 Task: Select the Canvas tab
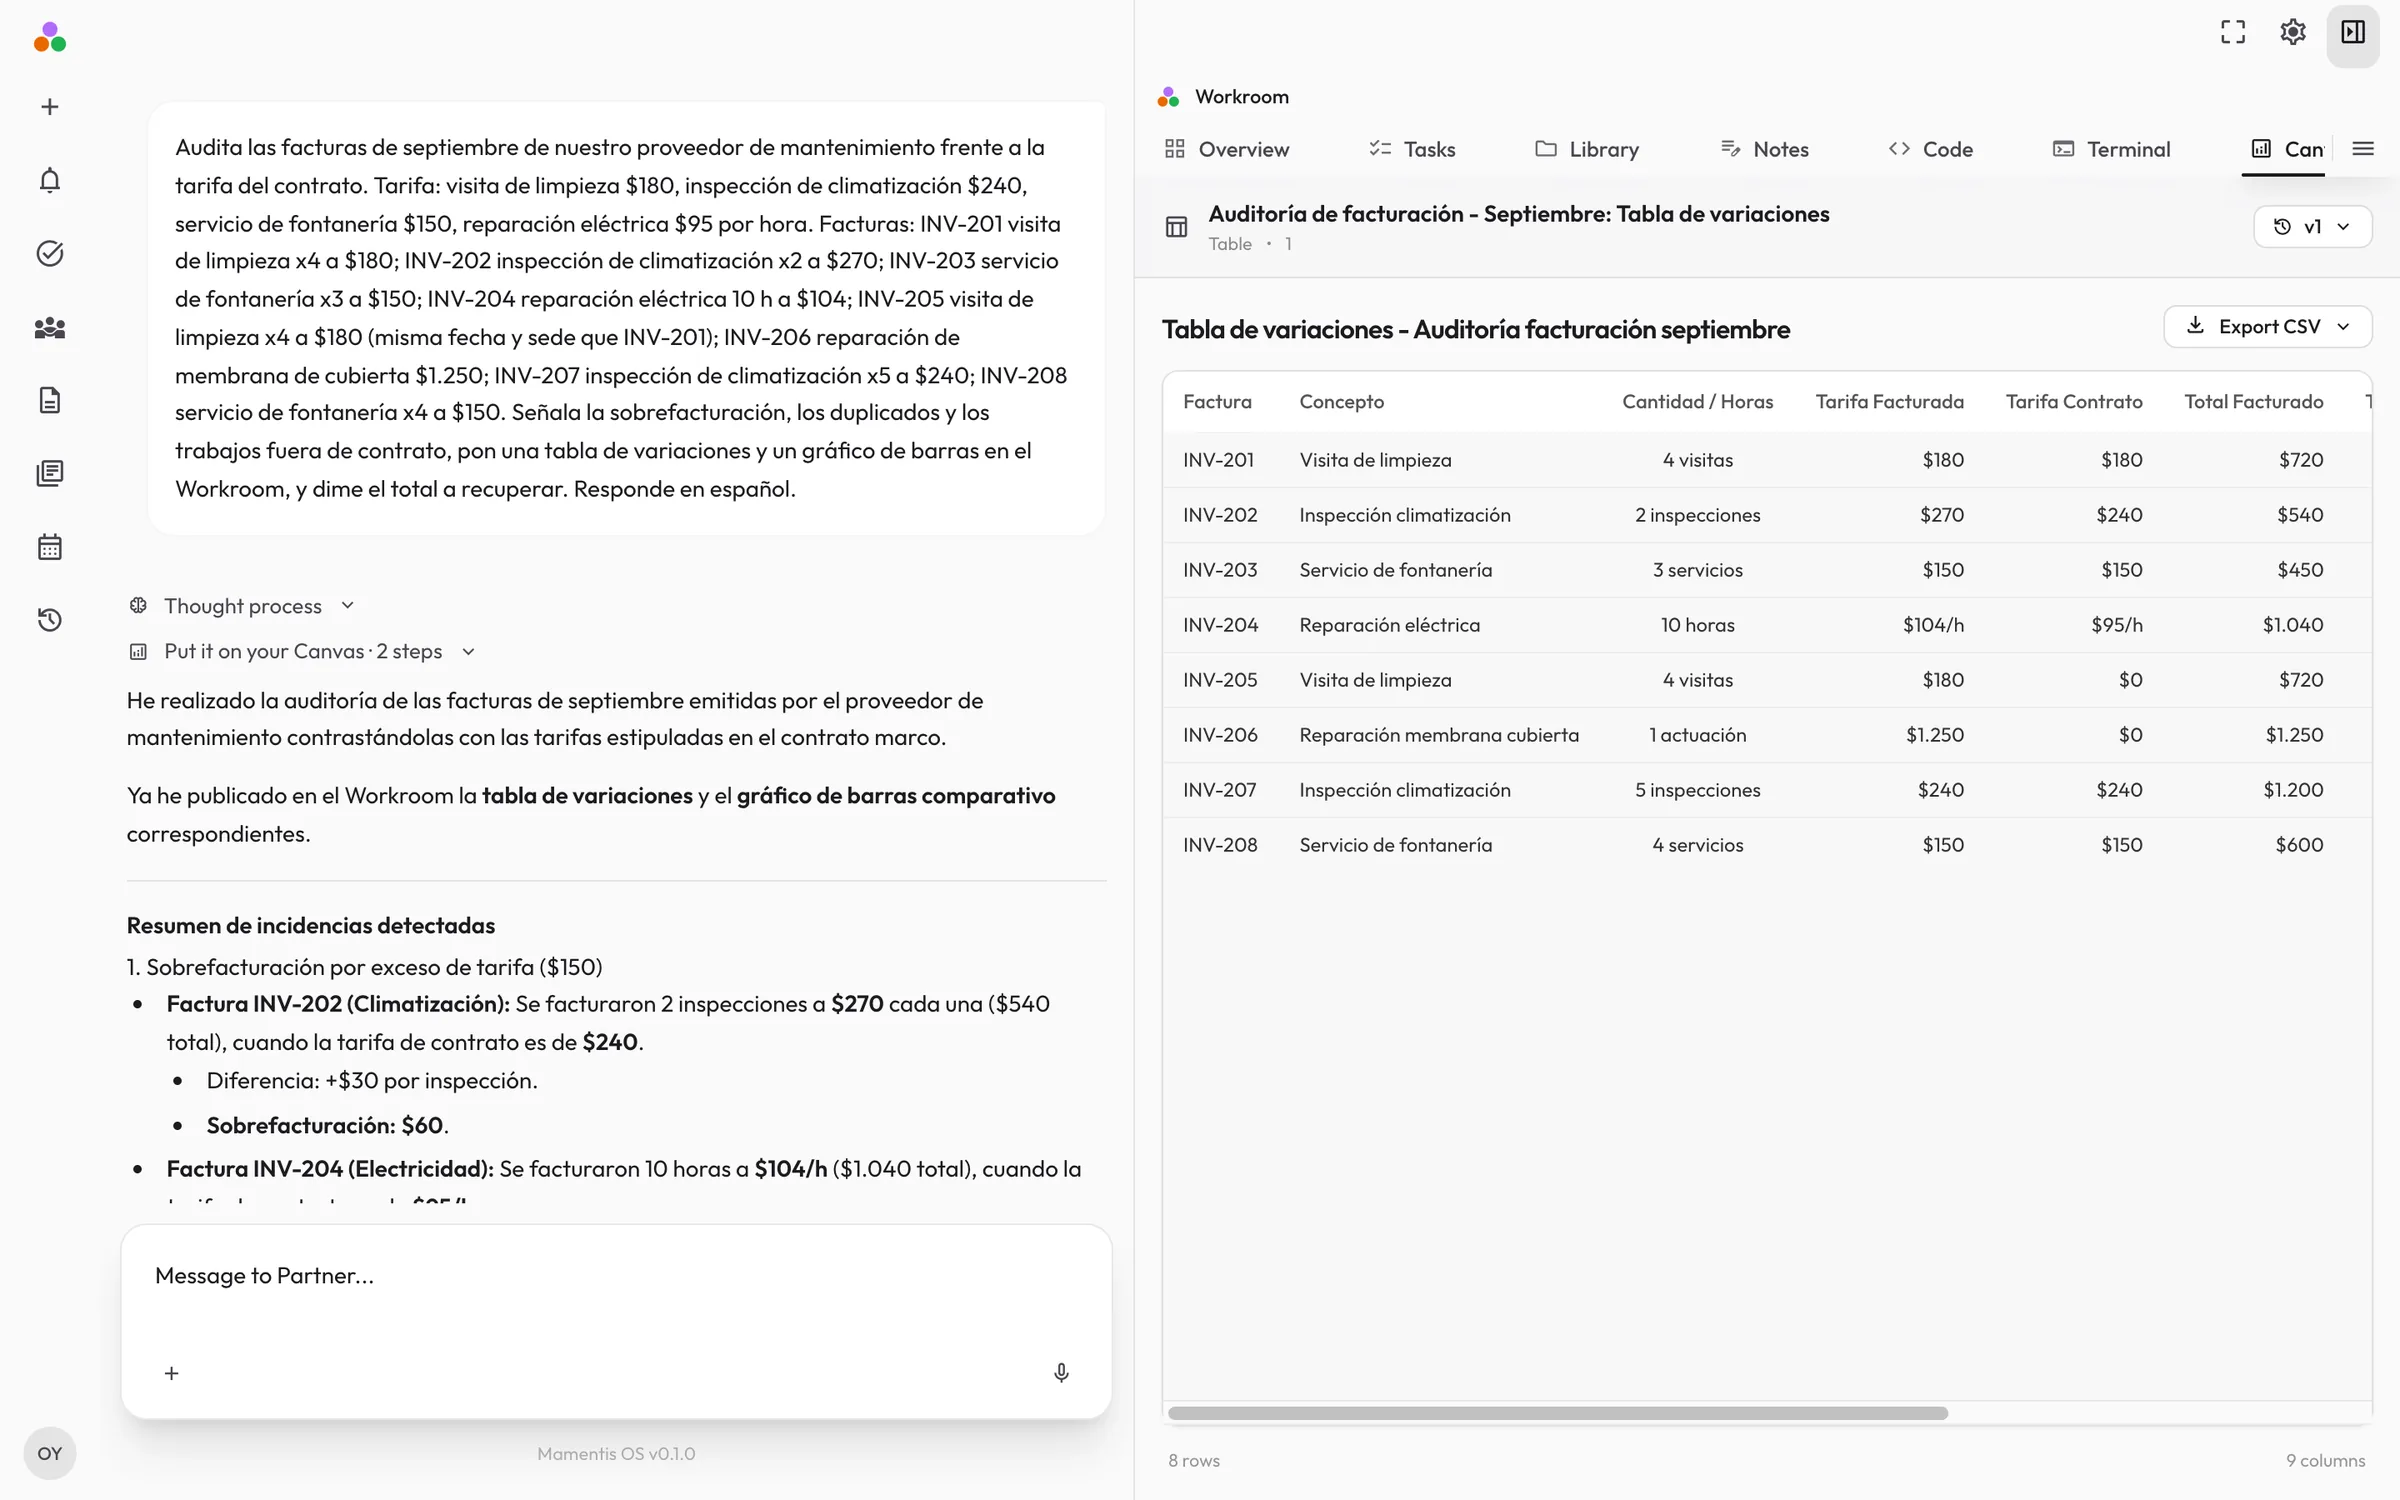pos(2285,149)
